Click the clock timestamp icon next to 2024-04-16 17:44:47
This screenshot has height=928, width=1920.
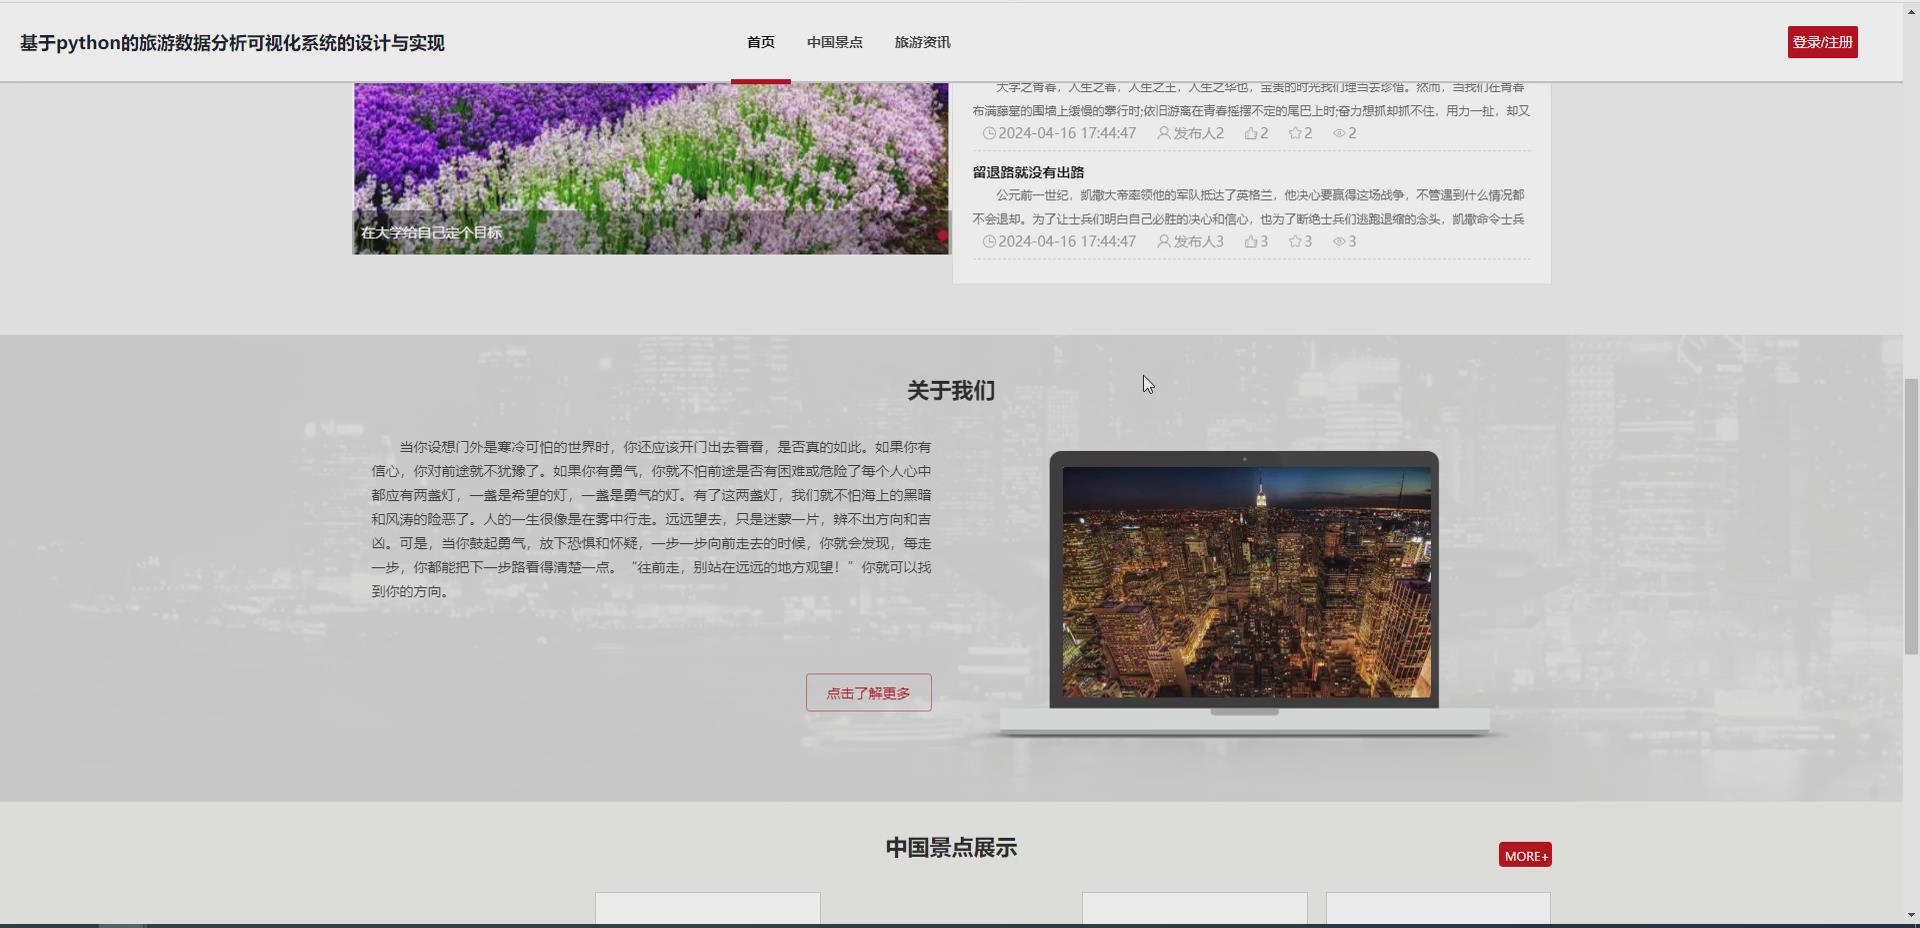[990, 132]
